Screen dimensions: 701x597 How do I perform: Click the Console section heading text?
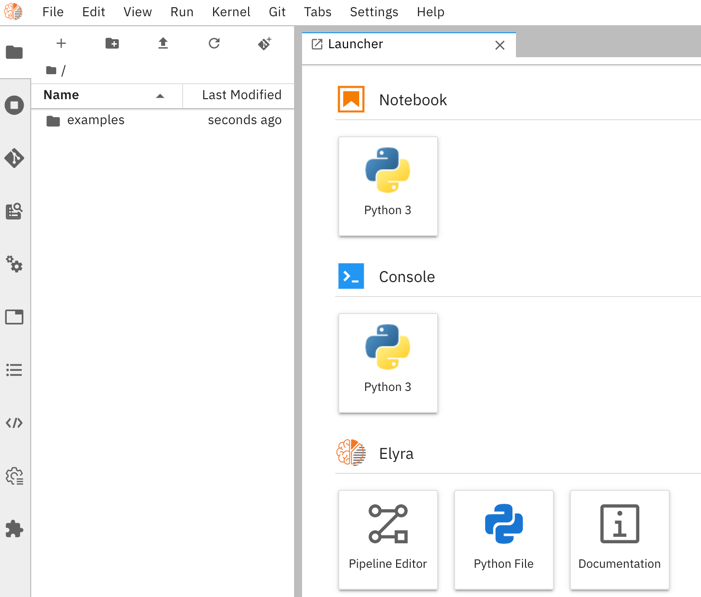point(407,277)
